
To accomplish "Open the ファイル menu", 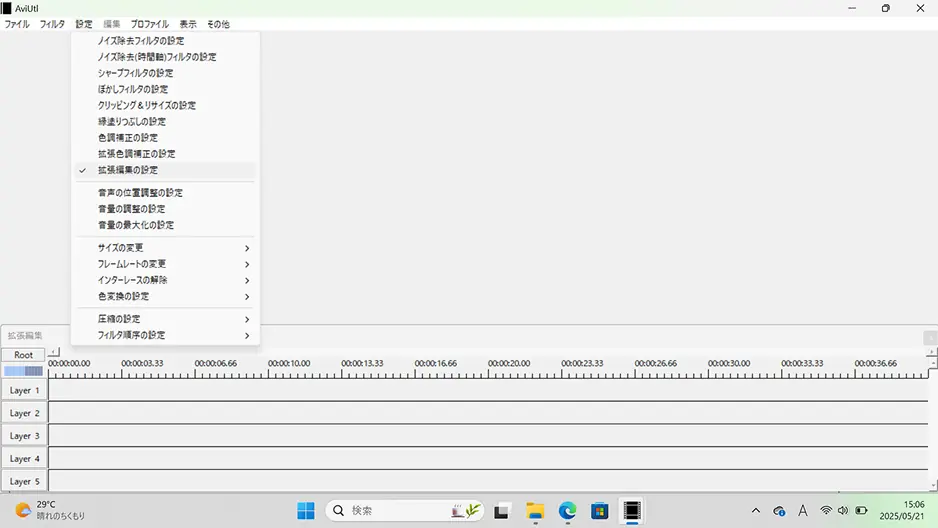I will coord(17,24).
